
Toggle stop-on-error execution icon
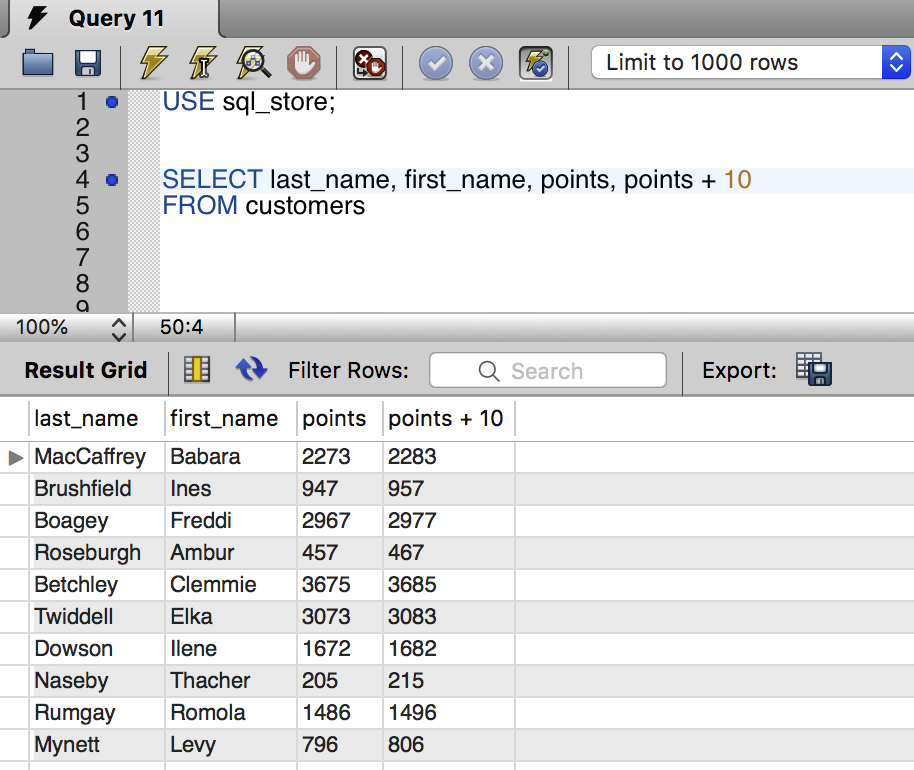pos(370,63)
